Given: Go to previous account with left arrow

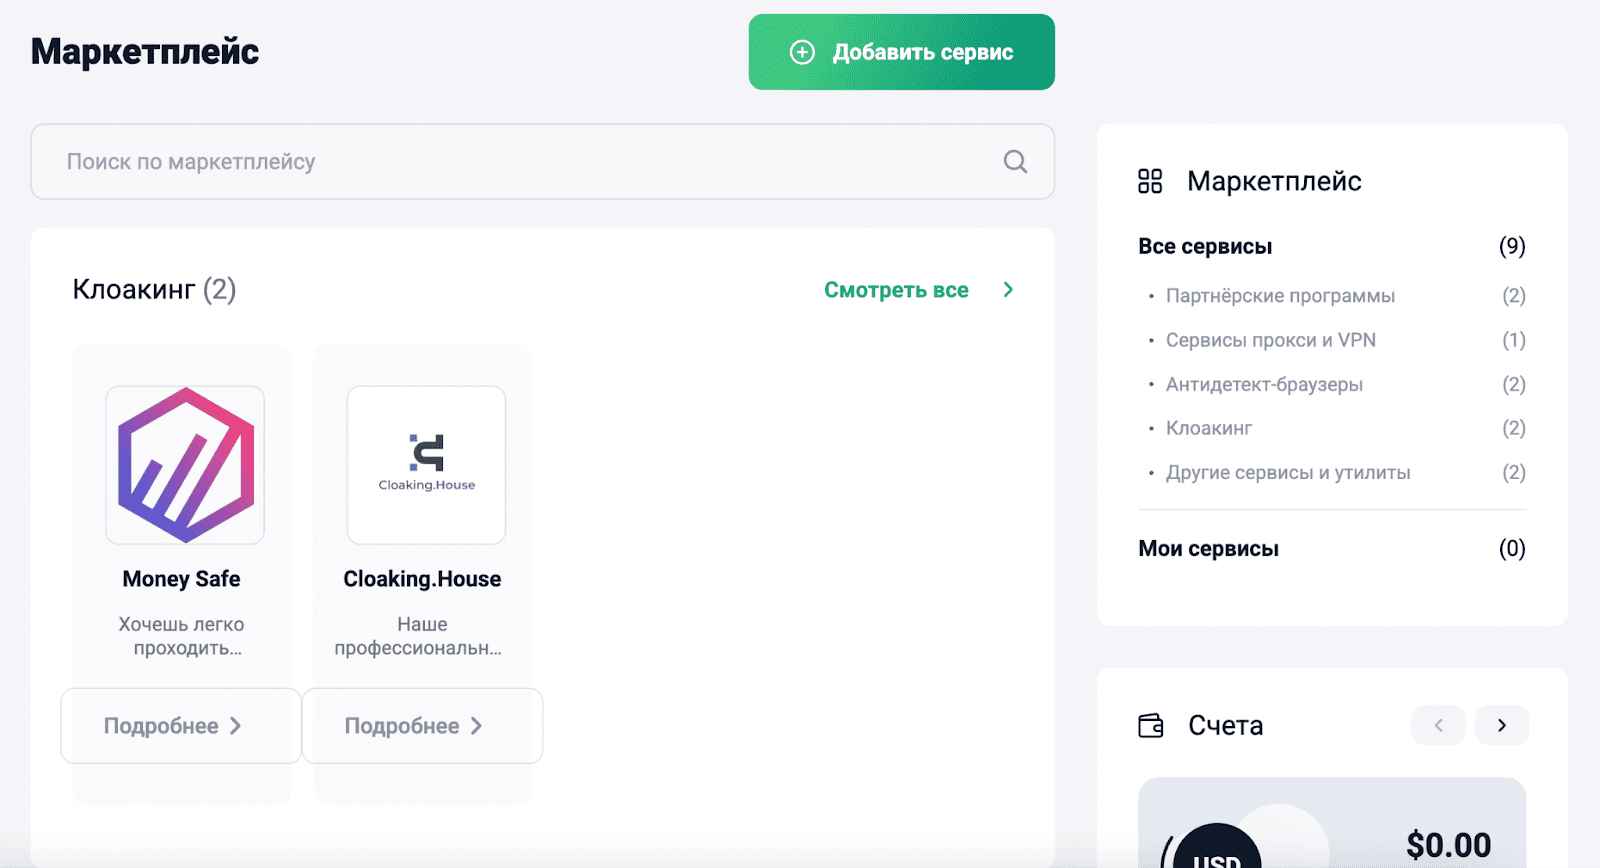Looking at the screenshot, I should [x=1438, y=725].
